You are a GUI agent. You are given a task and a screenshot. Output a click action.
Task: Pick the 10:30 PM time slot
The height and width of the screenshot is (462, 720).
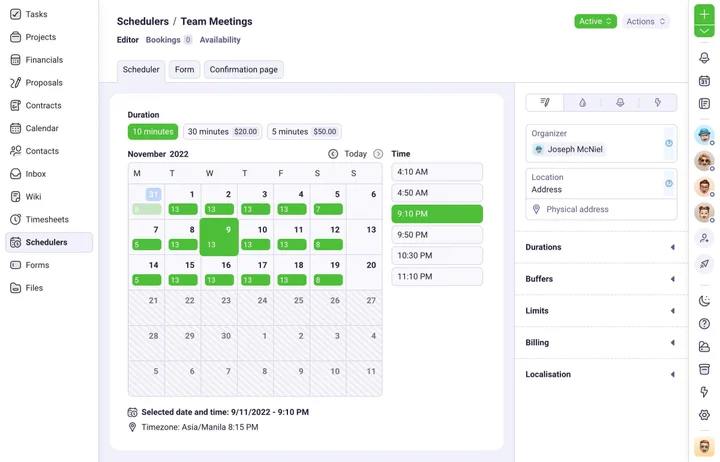436,256
